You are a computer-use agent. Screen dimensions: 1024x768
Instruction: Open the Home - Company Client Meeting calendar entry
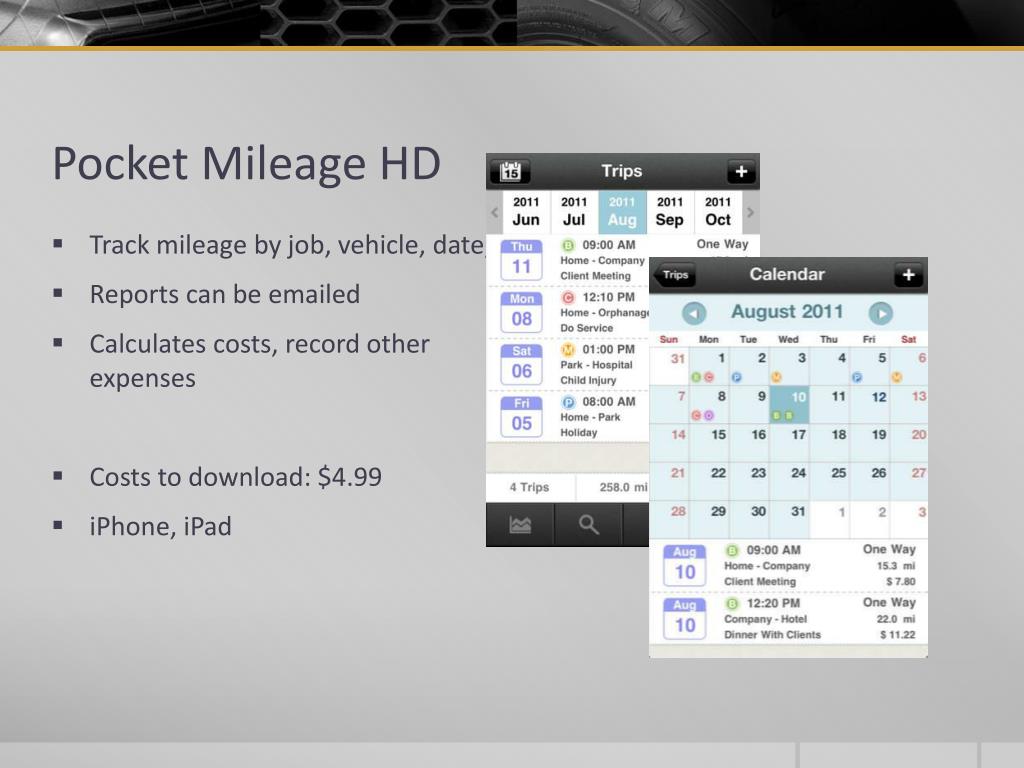click(789, 566)
